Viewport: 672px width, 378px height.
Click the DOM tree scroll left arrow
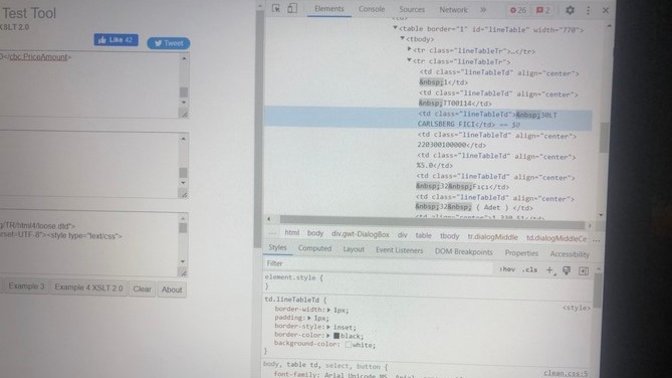tap(269, 219)
